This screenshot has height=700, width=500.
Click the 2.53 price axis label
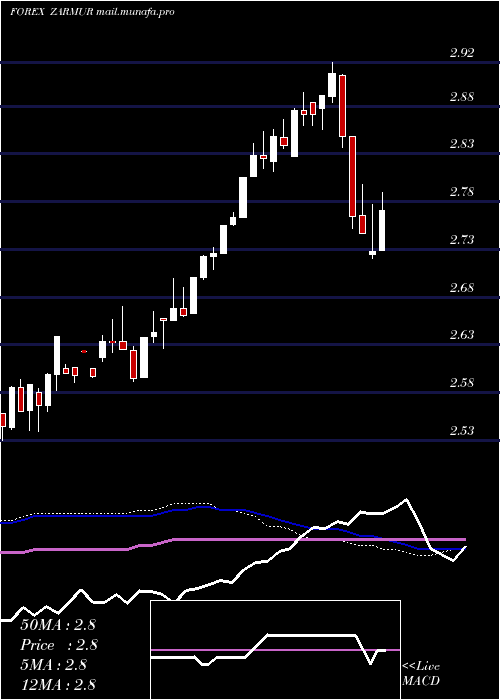pyautogui.click(x=462, y=430)
